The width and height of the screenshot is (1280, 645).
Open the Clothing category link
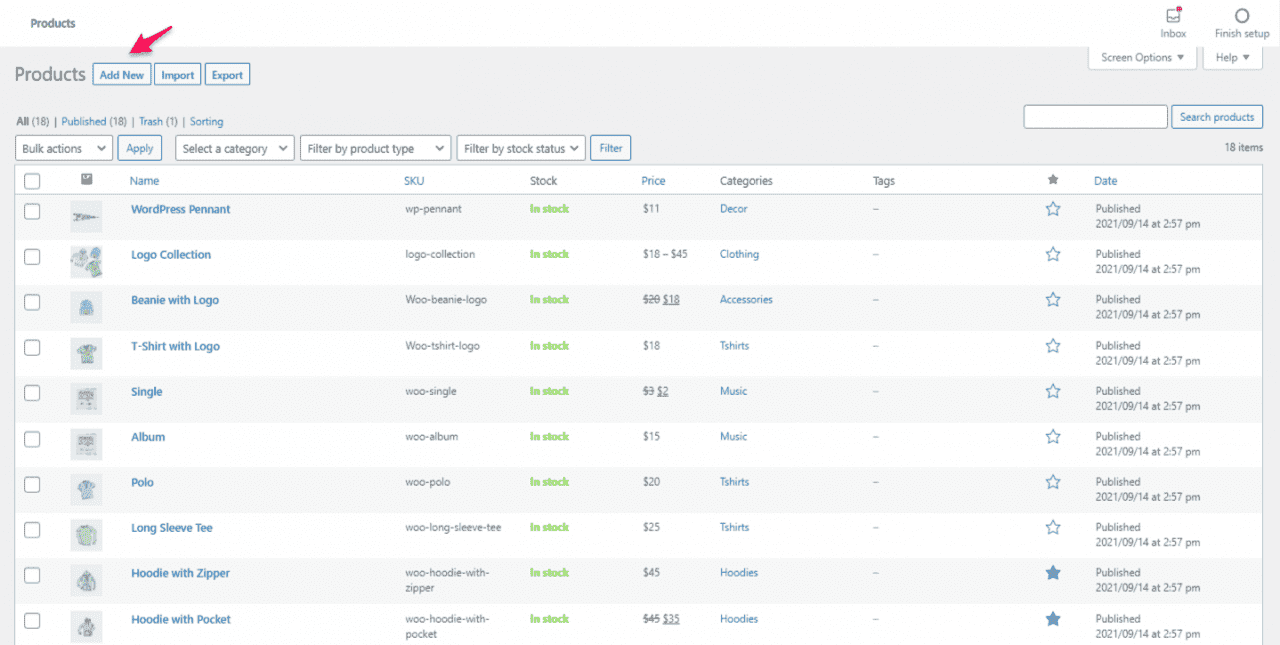739,254
